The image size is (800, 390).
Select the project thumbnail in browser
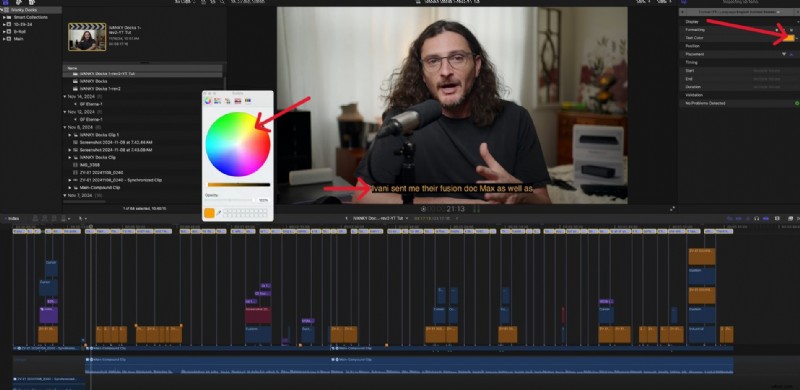[x=87, y=37]
